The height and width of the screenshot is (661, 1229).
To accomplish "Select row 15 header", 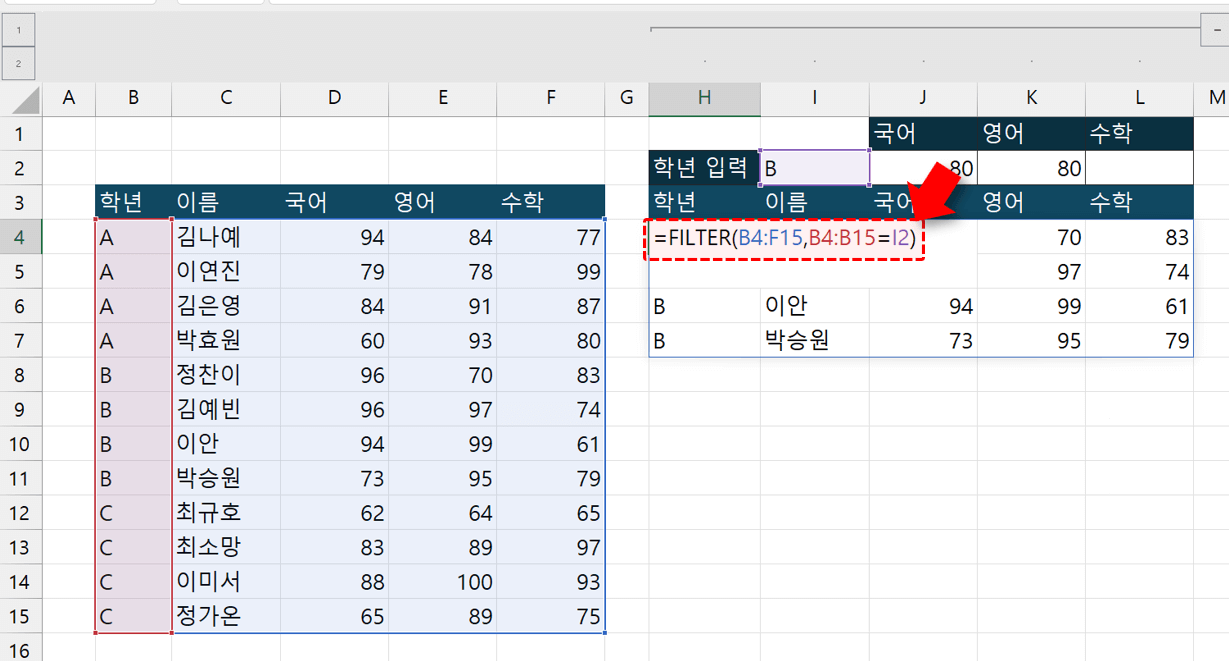I will pos(20,616).
